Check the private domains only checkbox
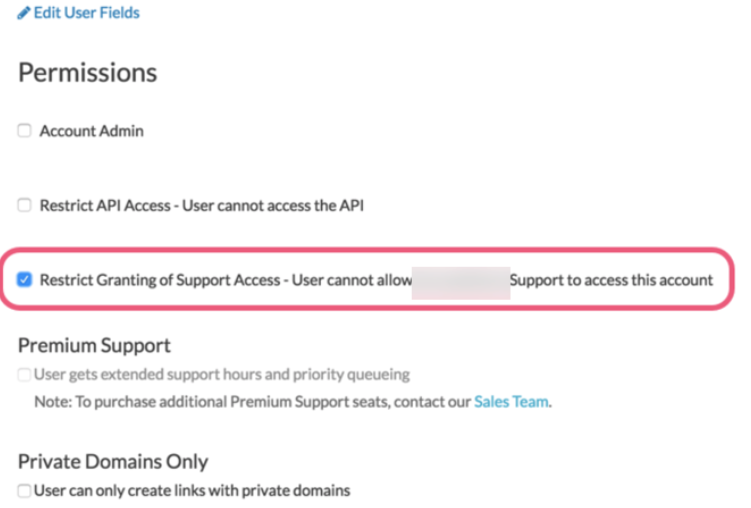The image size is (751, 508). coord(24,490)
